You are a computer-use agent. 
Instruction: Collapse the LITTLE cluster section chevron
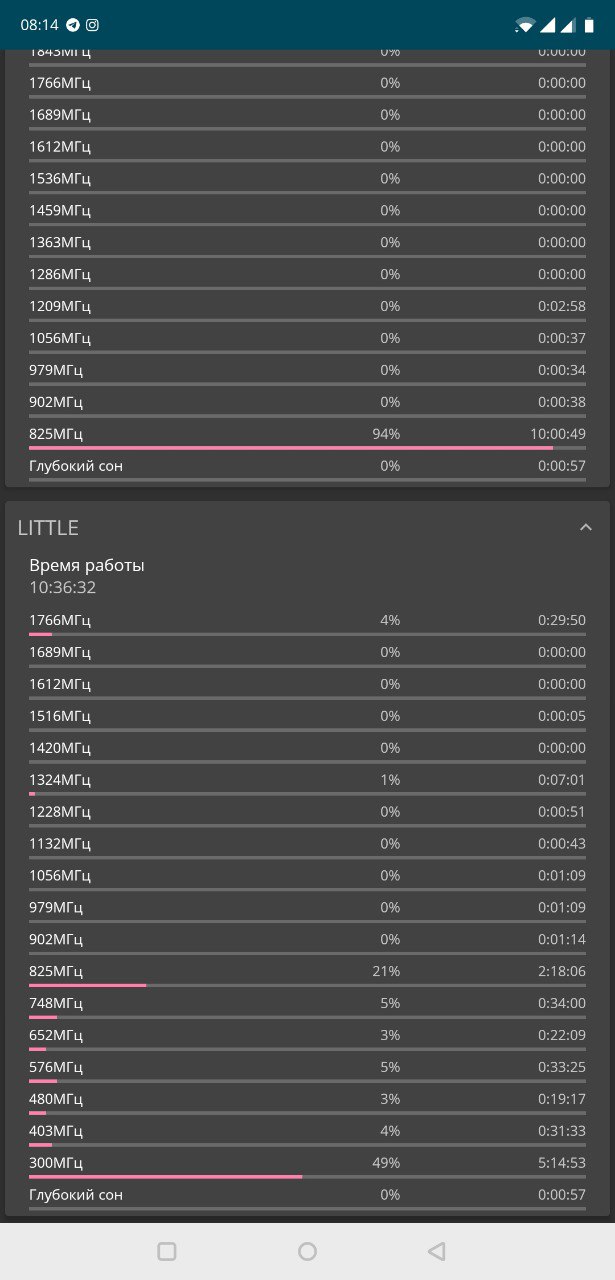[586, 528]
